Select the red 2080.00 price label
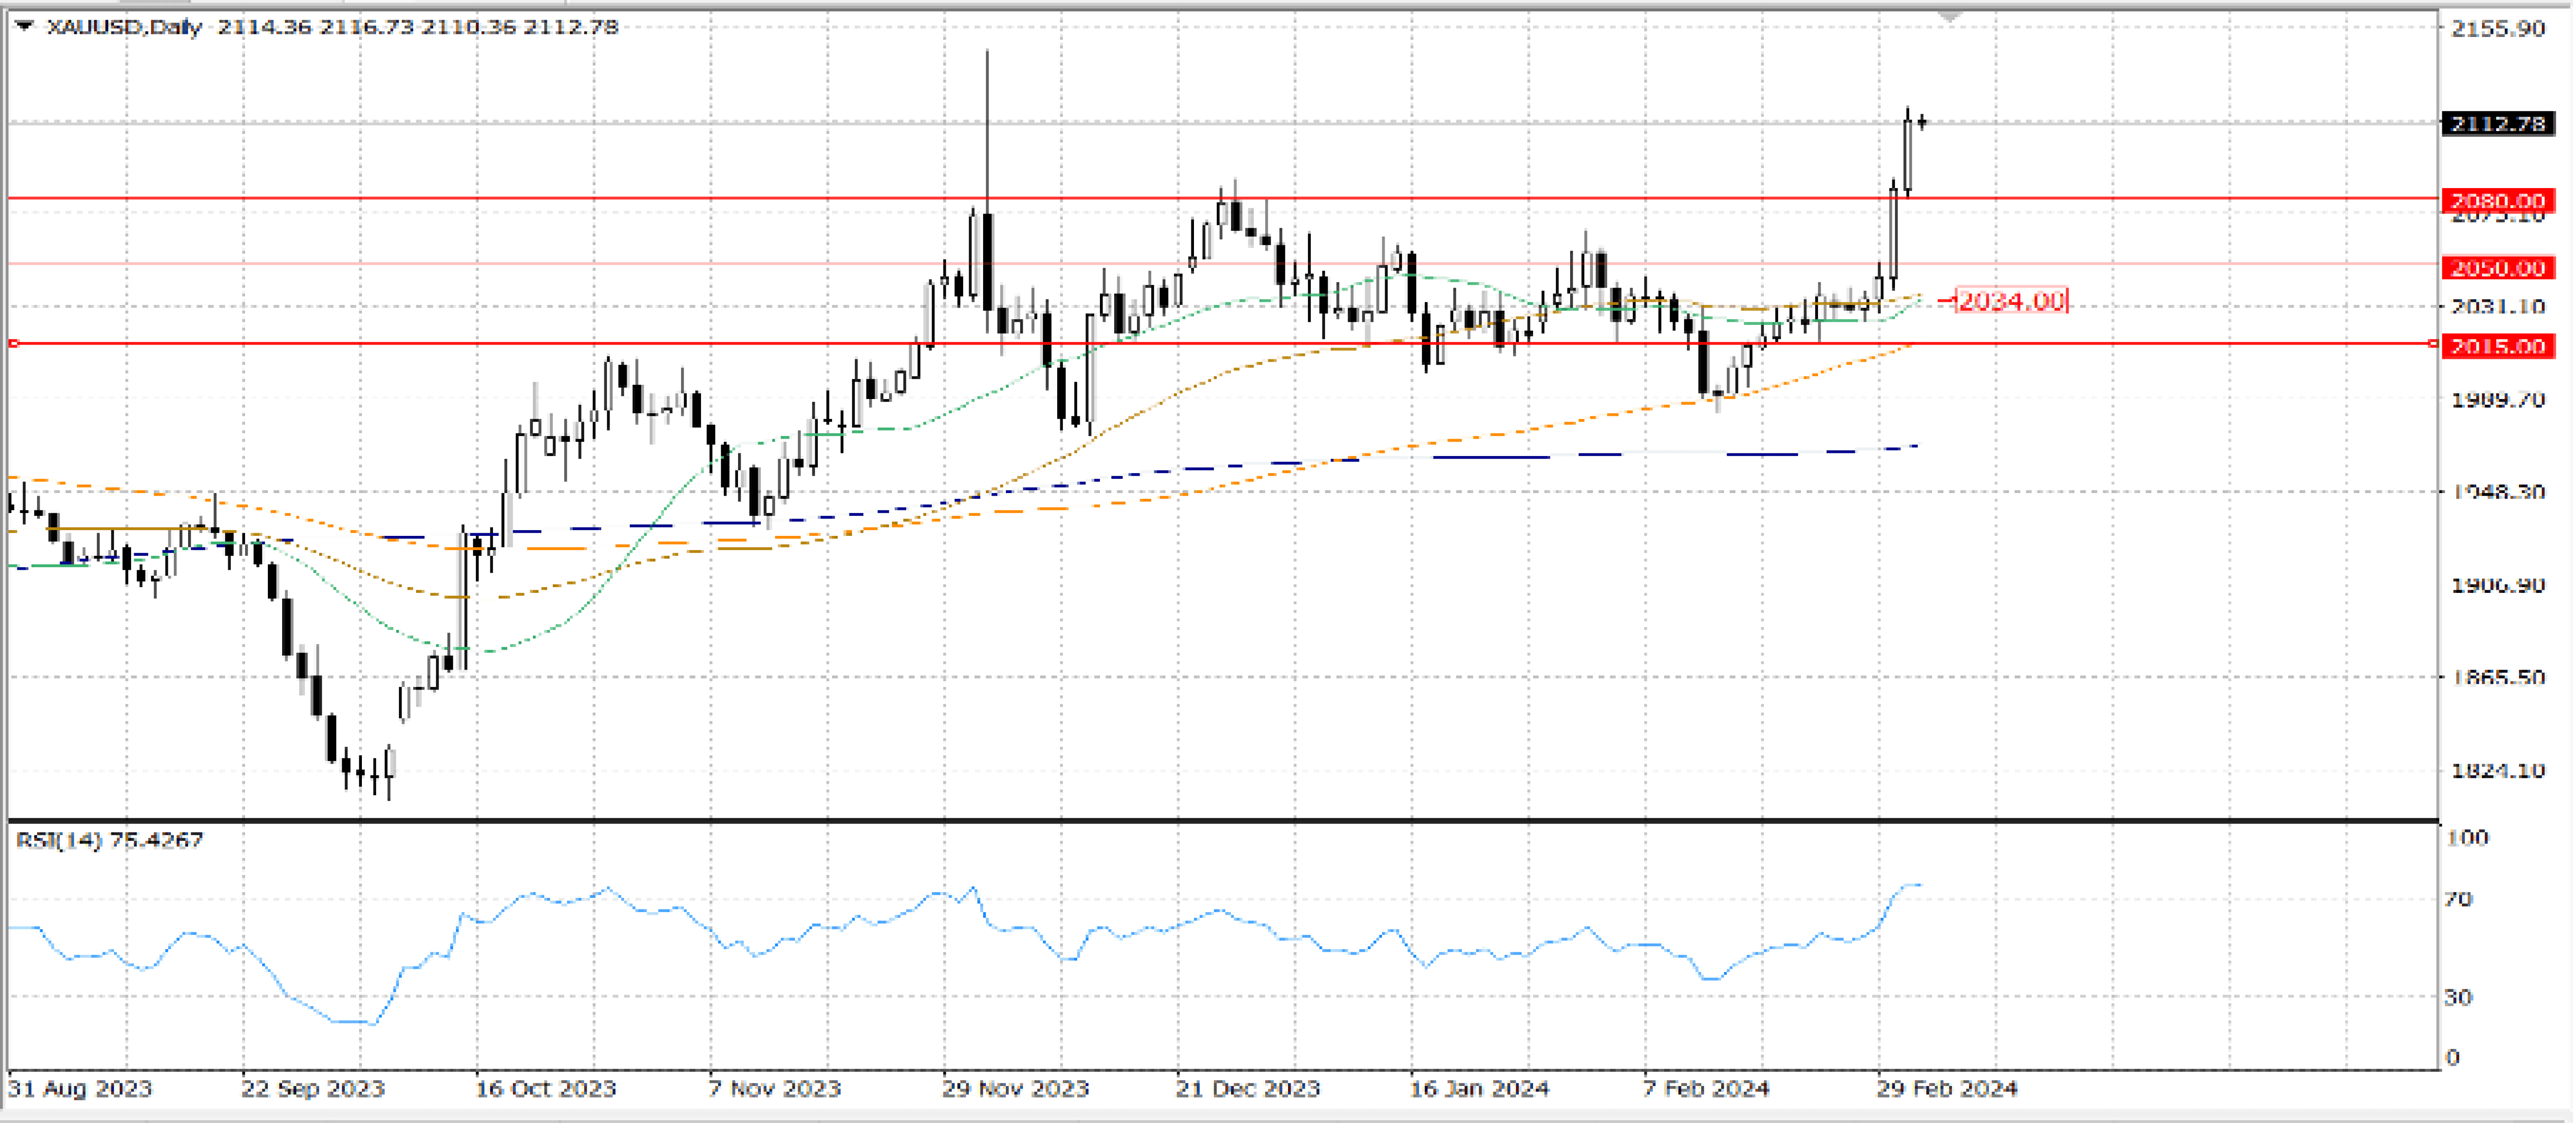Image resolution: width=2576 pixels, height=1123 pixels. coord(2496,200)
